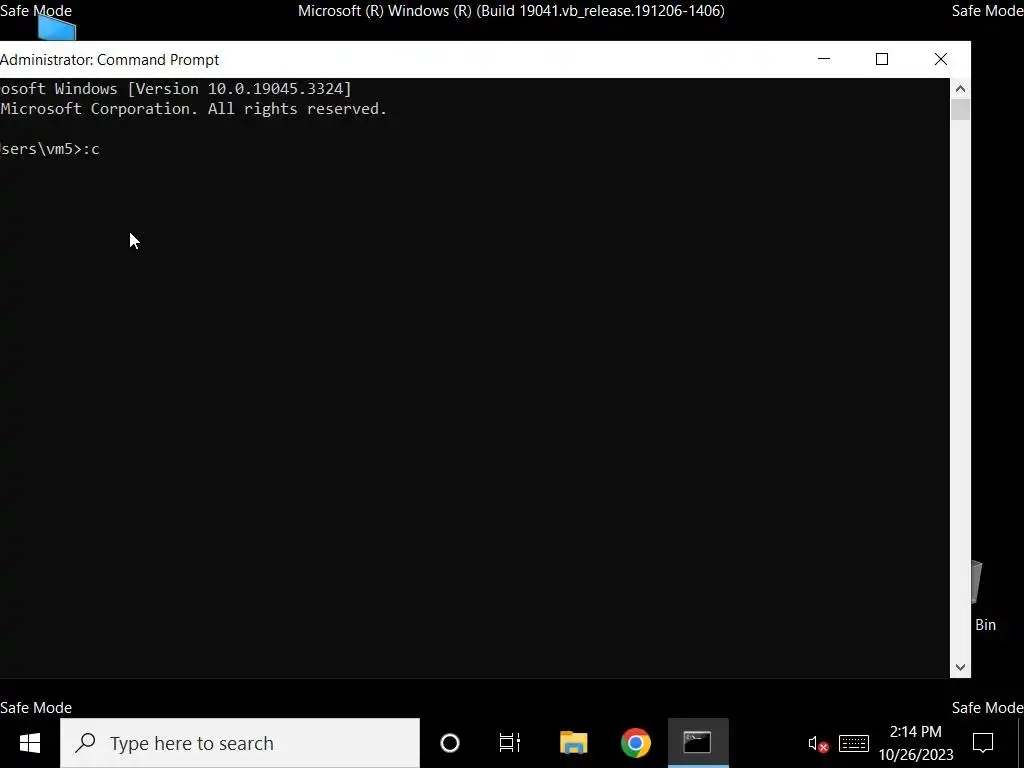The width and height of the screenshot is (1024, 768).
Task: Click the Microsoft Corporation rights reserved line
Action: click(x=193, y=108)
